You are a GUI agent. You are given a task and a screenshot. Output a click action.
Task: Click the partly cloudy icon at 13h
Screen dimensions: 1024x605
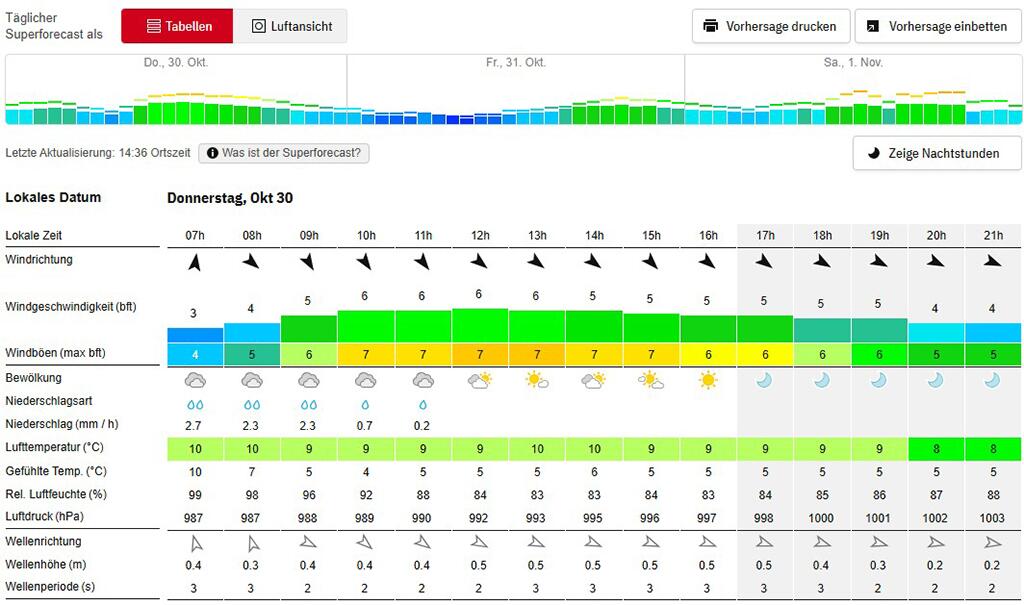point(537,380)
